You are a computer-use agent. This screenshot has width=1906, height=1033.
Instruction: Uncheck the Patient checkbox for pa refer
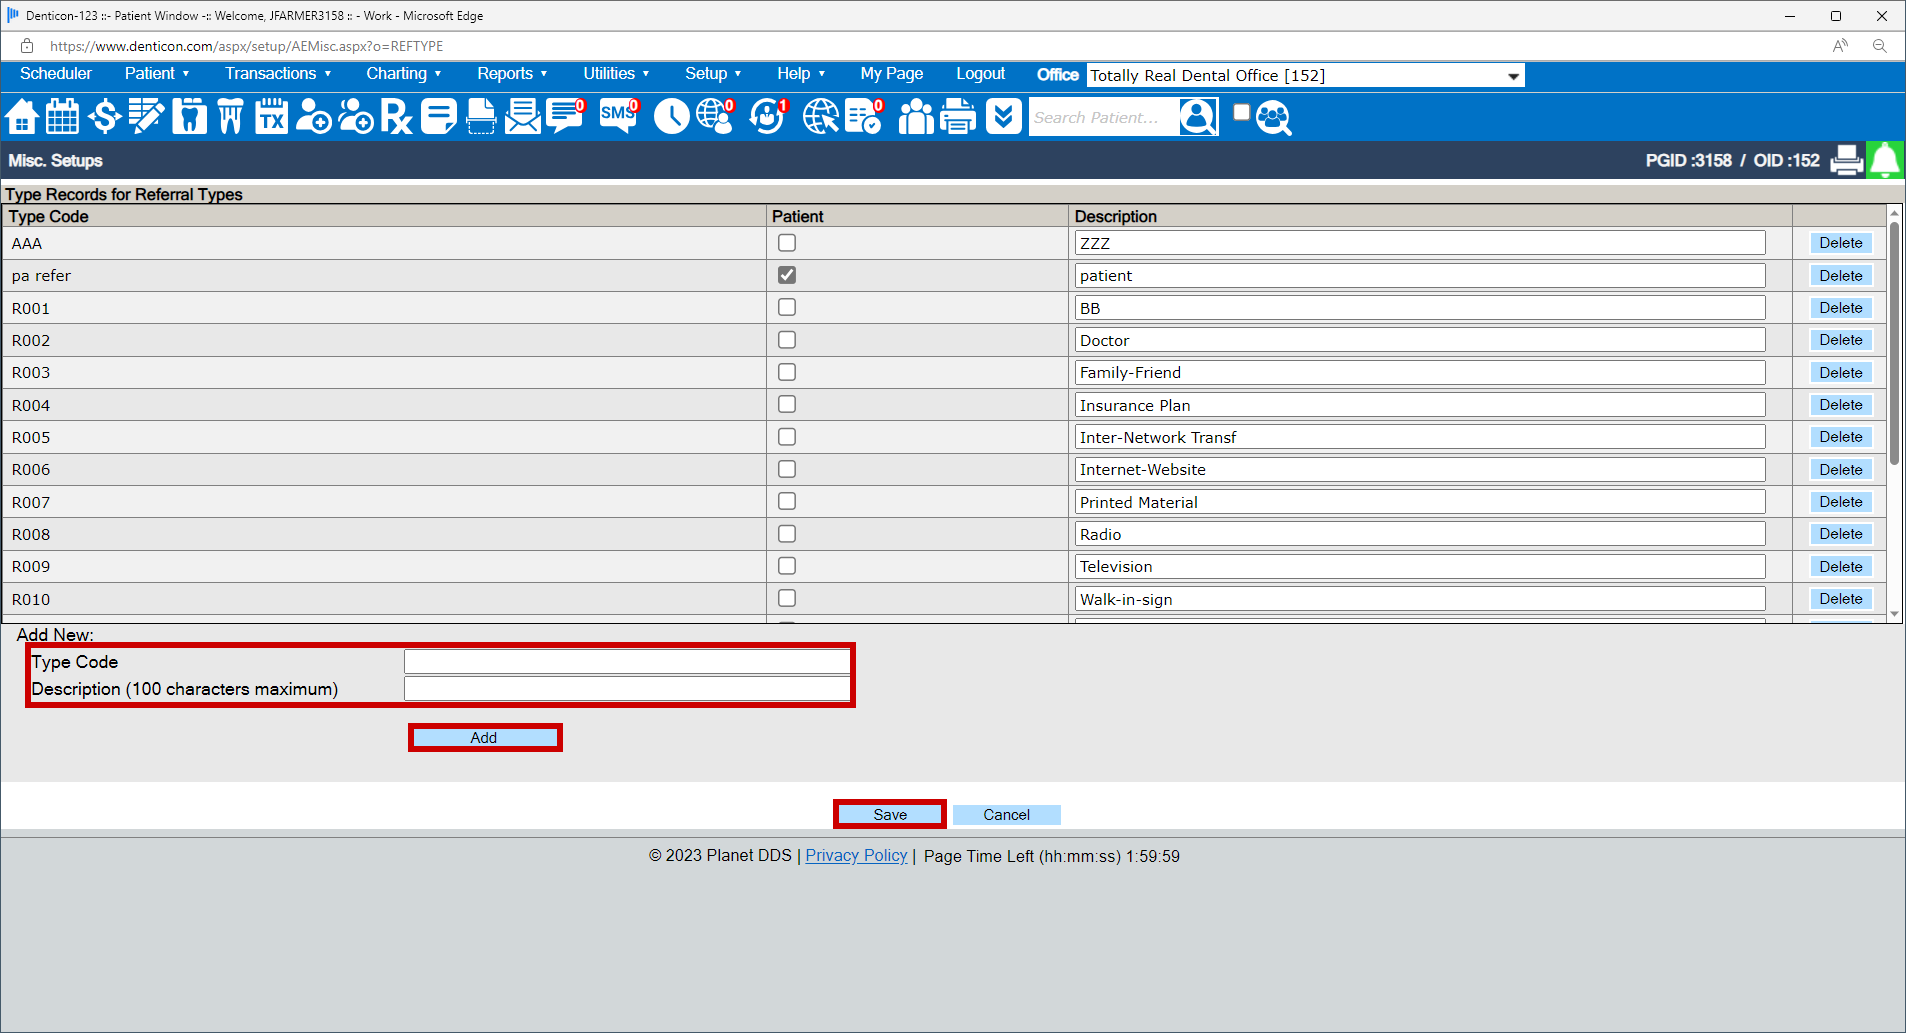[x=787, y=275]
